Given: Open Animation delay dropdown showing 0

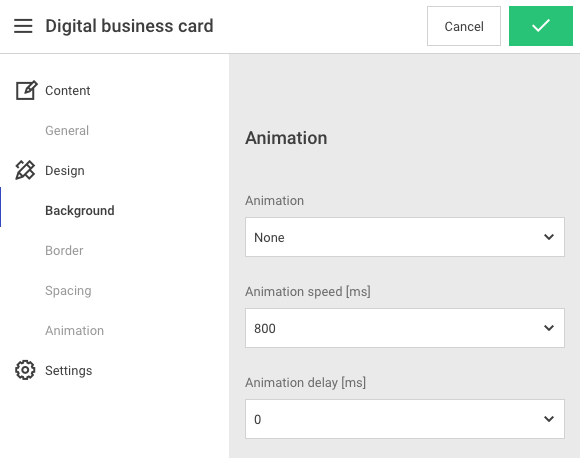Looking at the screenshot, I should tap(405, 419).
